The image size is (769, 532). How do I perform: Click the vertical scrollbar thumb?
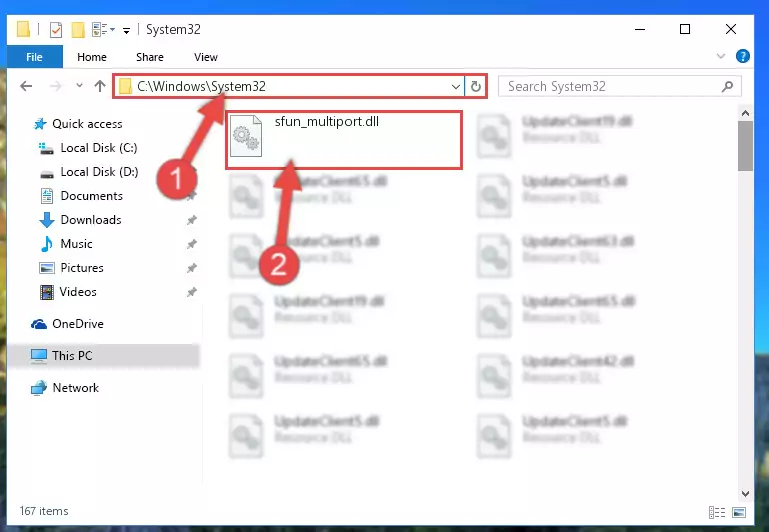(x=745, y=146)
